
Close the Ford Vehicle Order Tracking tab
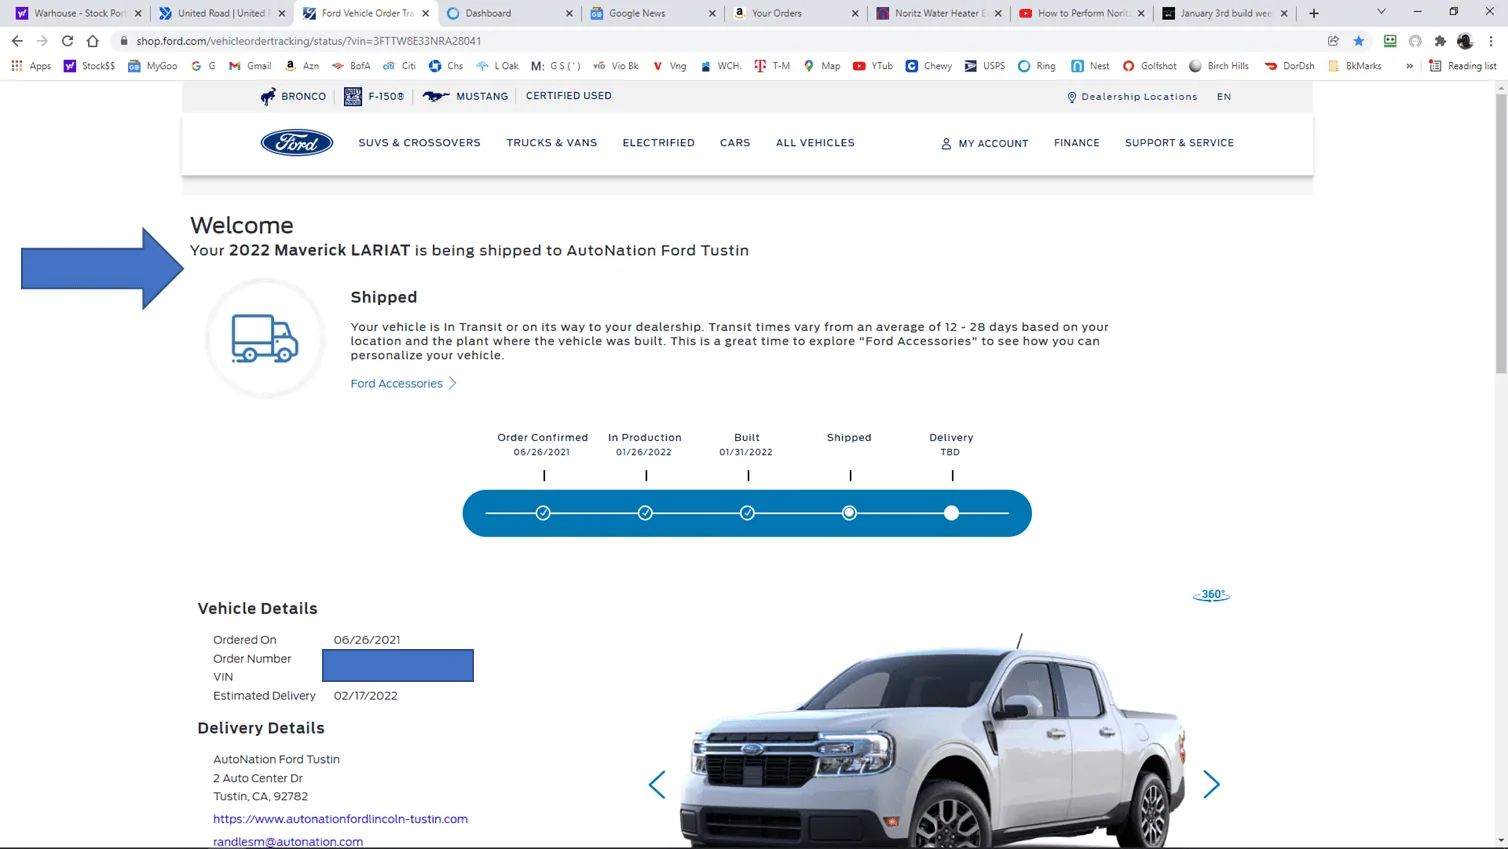[x=426, y=13]
